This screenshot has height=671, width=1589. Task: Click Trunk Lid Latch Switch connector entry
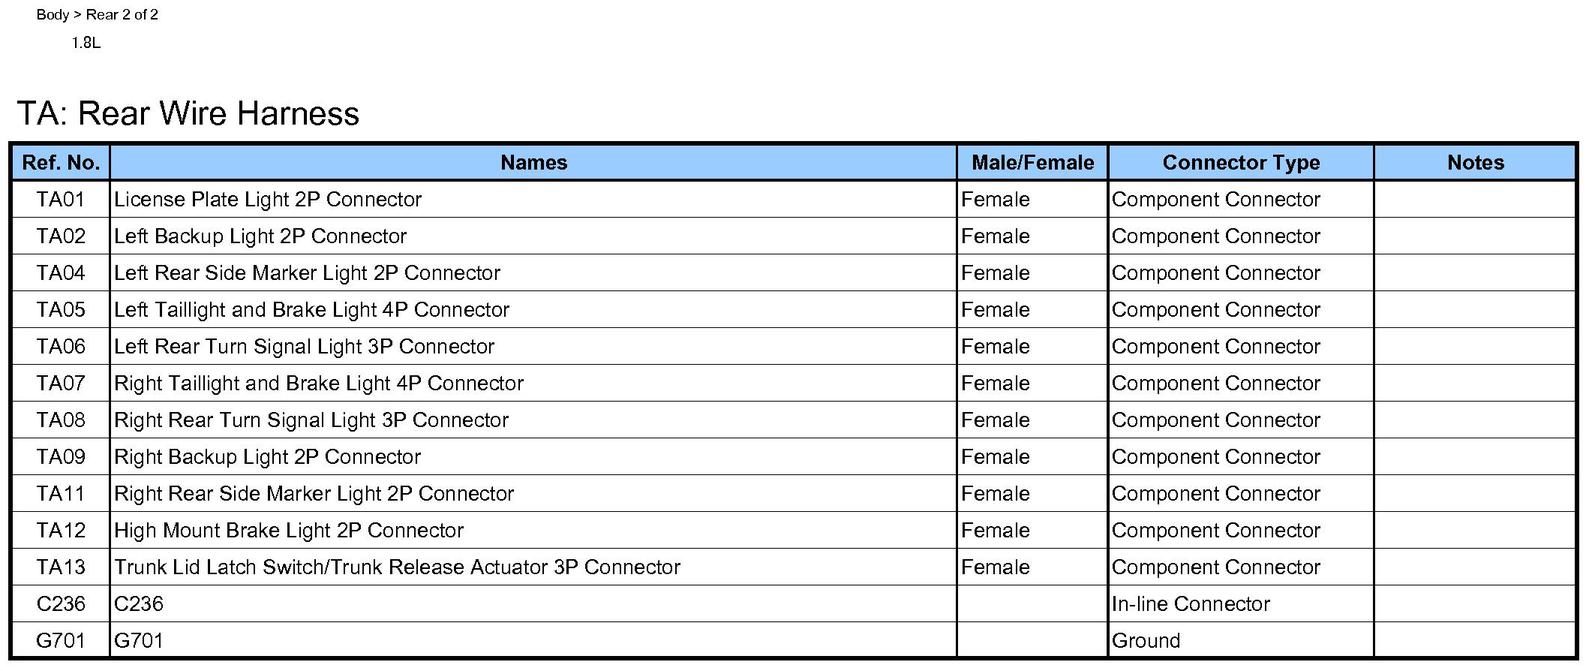pyautogui.click(x=397, y=567)
